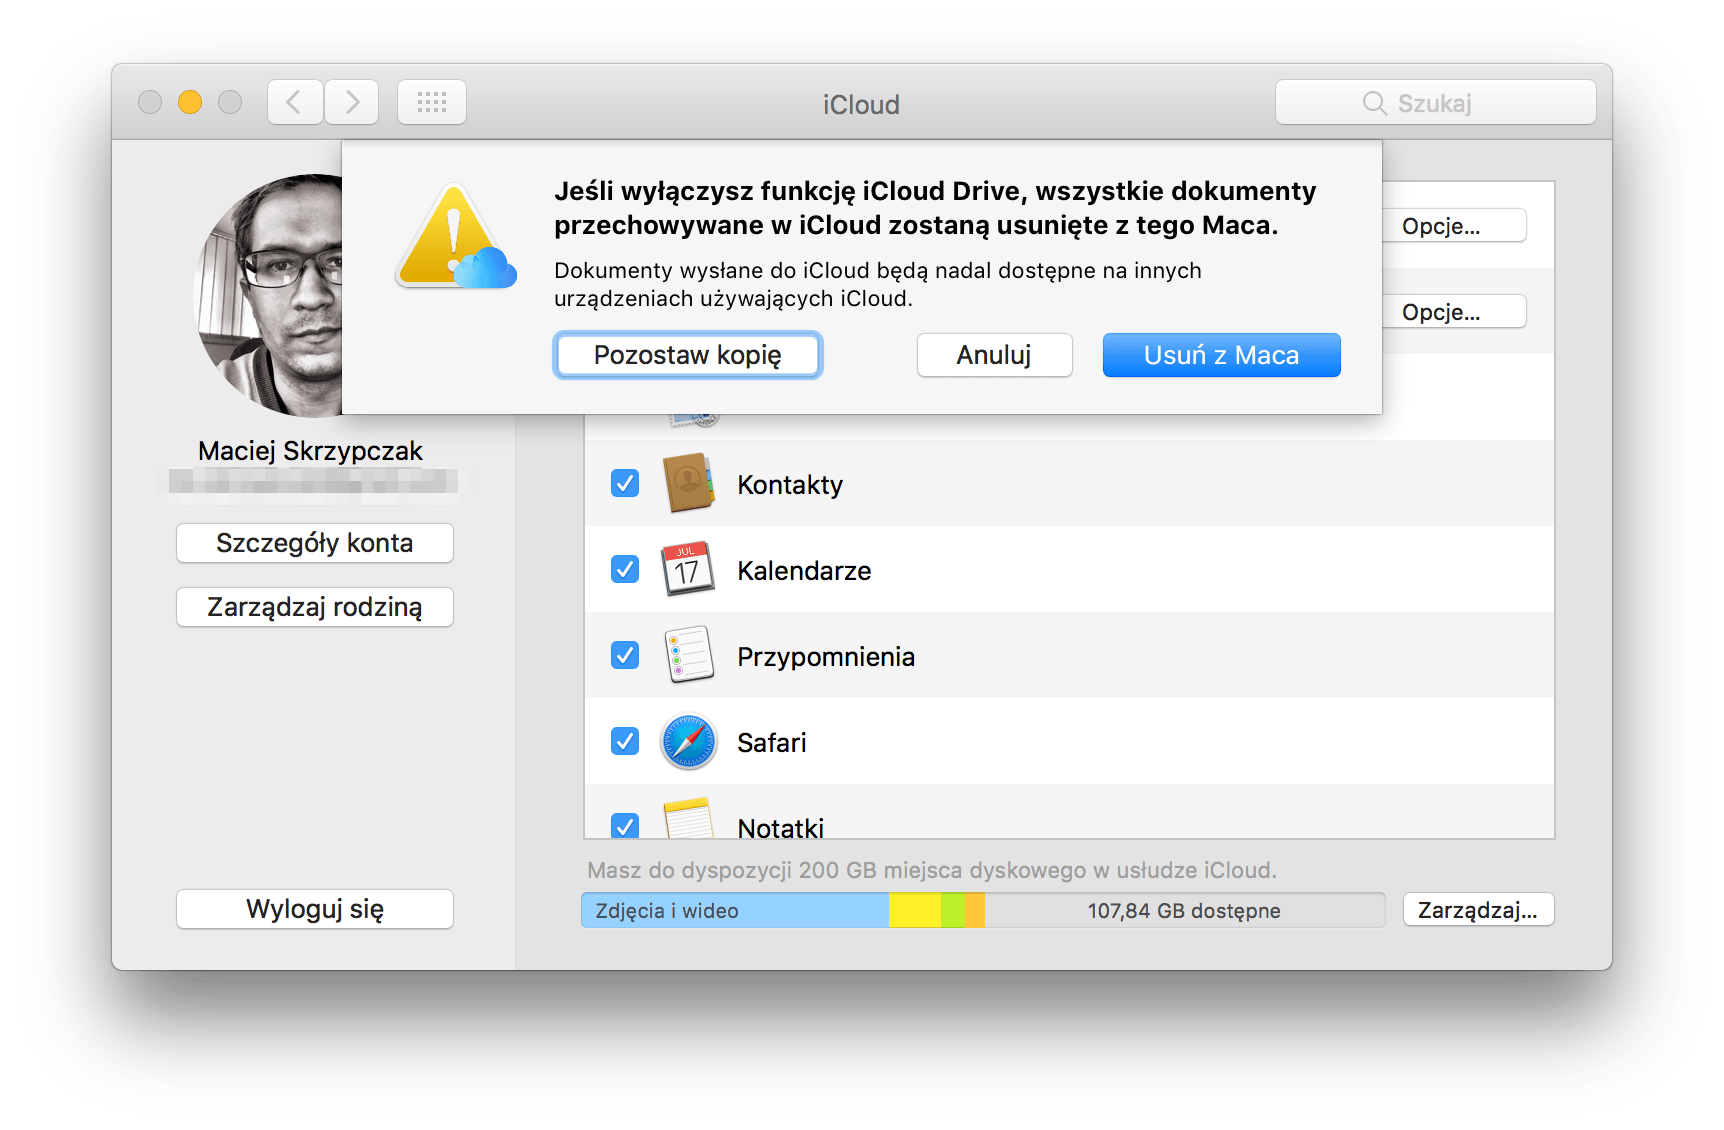Select the Kontakty label
This screenshot has height=1130, width=1724.
point(790,485)
